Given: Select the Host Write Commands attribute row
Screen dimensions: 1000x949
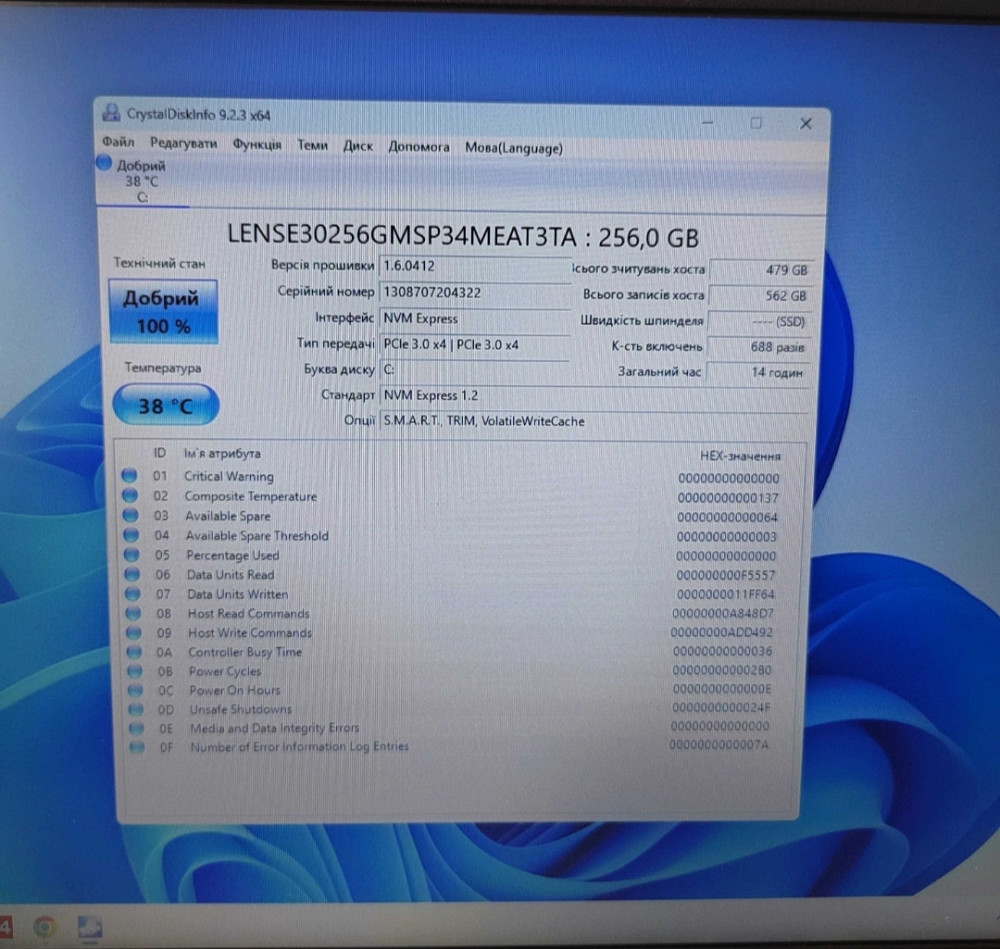Looking at the screenshot, I should point(249,632).
